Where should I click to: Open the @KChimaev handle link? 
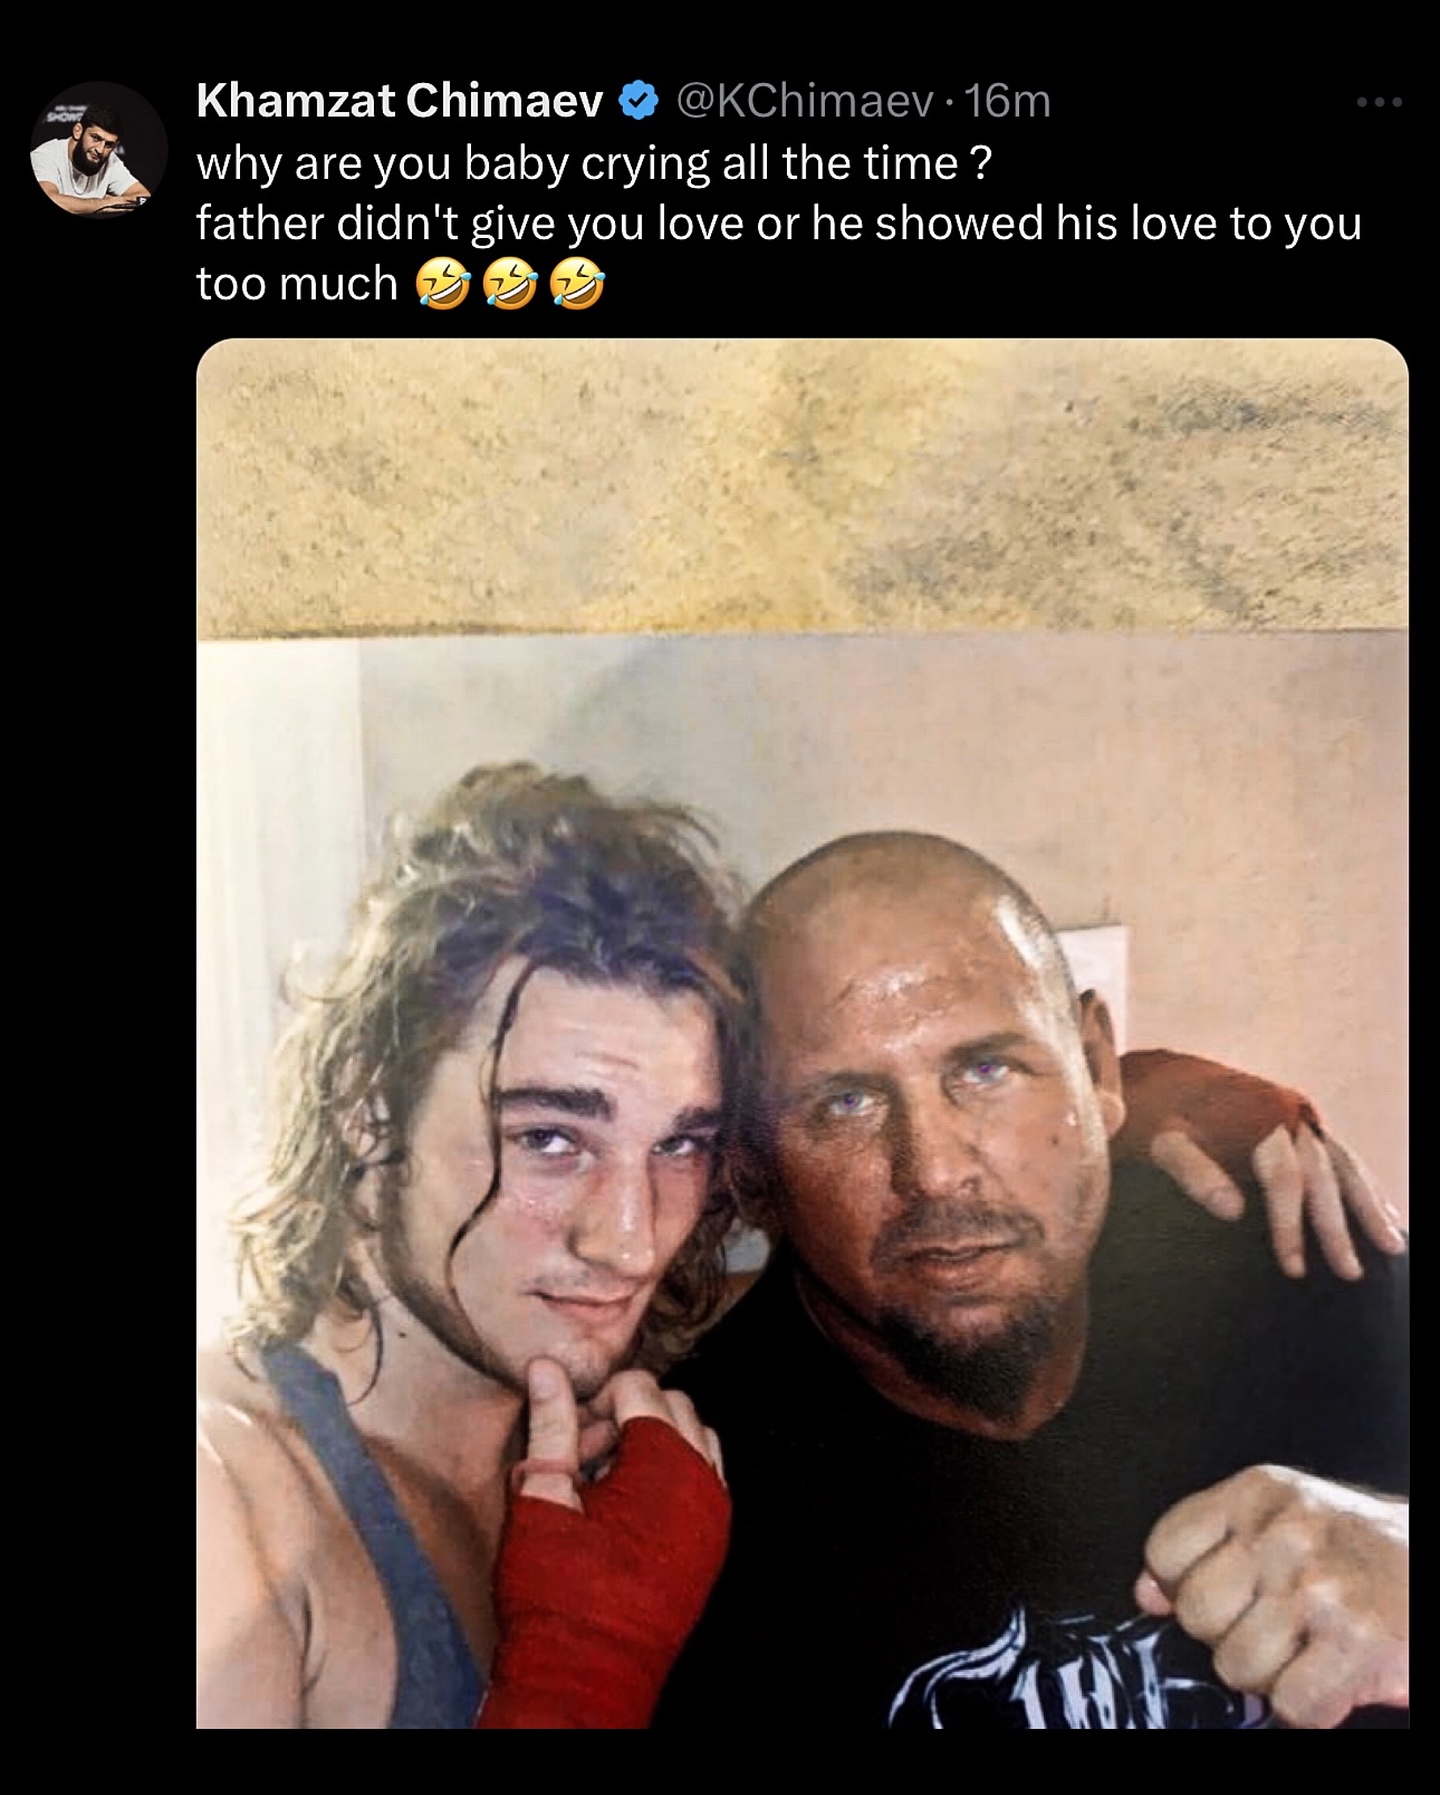[x=805, y=101]
